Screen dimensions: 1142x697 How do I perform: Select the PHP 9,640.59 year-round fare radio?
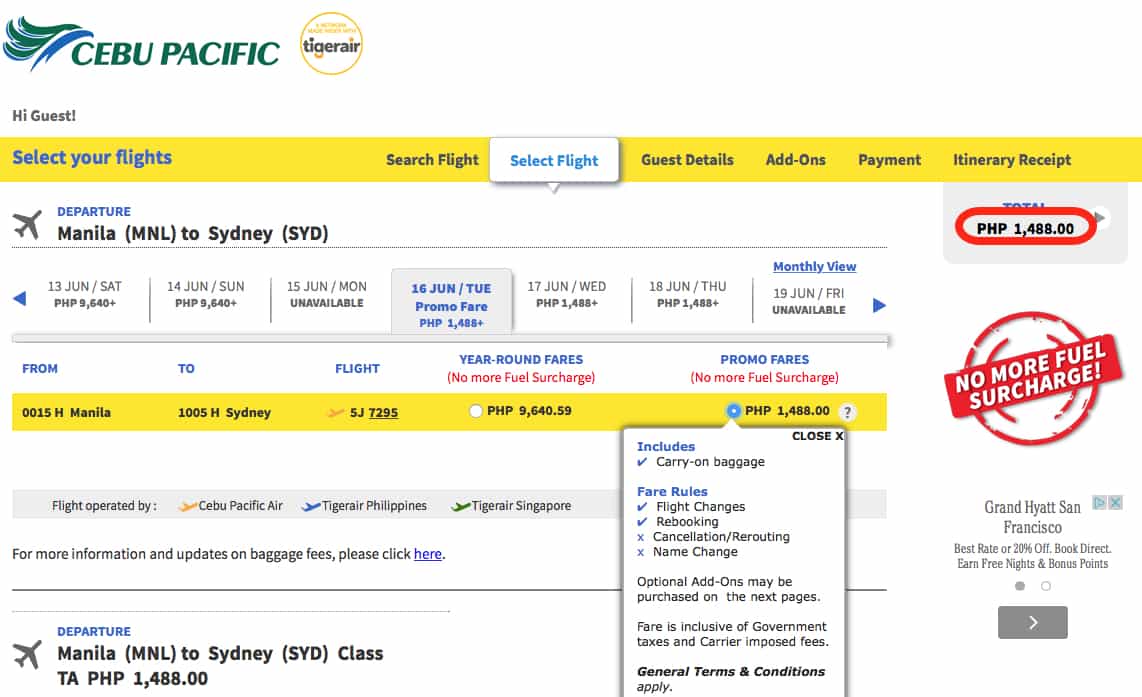pyautogui.click(x=476, y=411)
